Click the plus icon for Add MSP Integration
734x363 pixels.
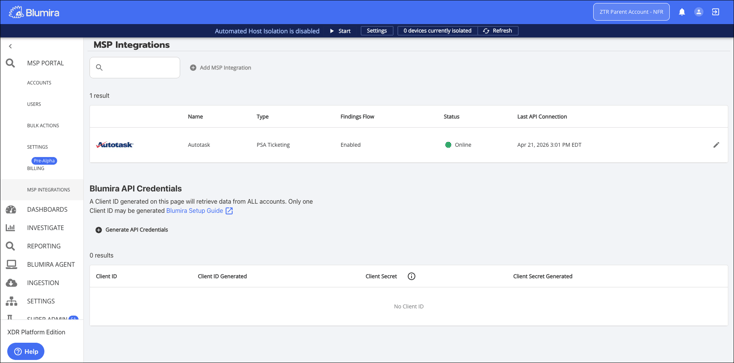[x=193, y=68]
